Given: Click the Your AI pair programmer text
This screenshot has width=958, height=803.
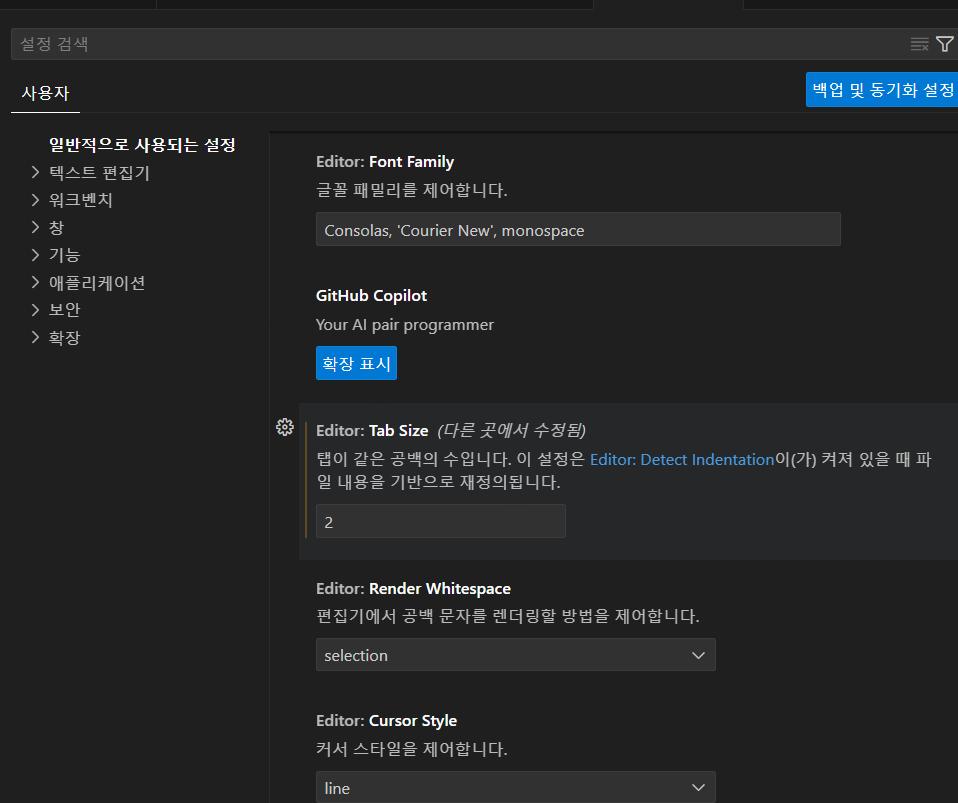Looking at the screenshot, I should click(x=404, y=324).
